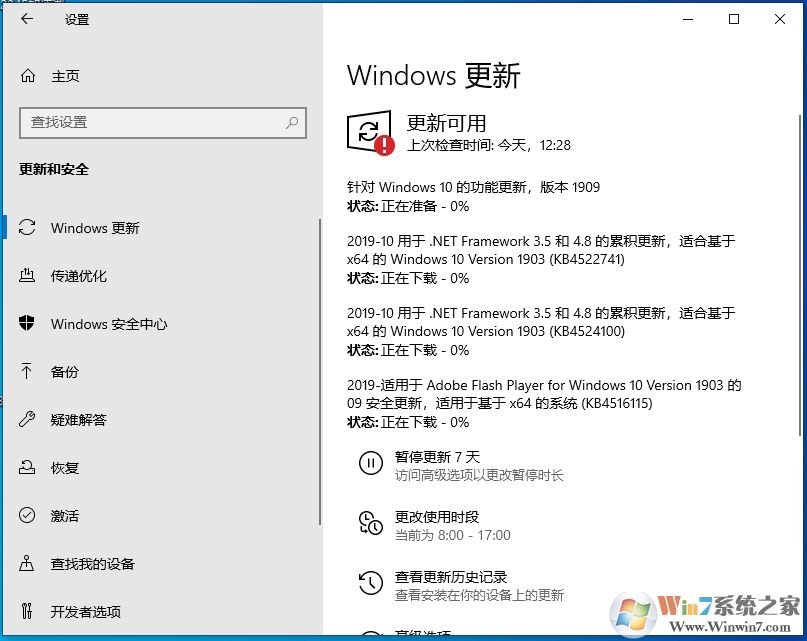Click the back arrow at top left
The height and width of the screenshot is (641, 807).
(x=27, y=19)
